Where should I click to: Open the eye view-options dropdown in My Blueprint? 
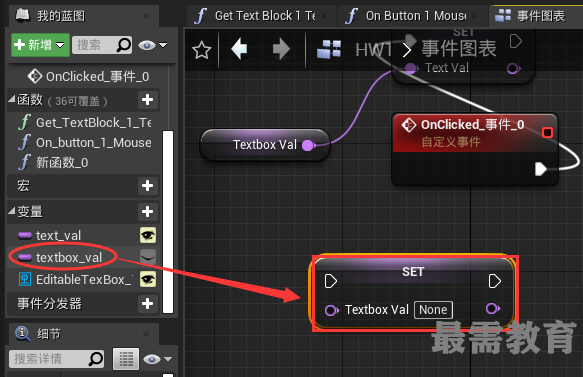[152, 45]
